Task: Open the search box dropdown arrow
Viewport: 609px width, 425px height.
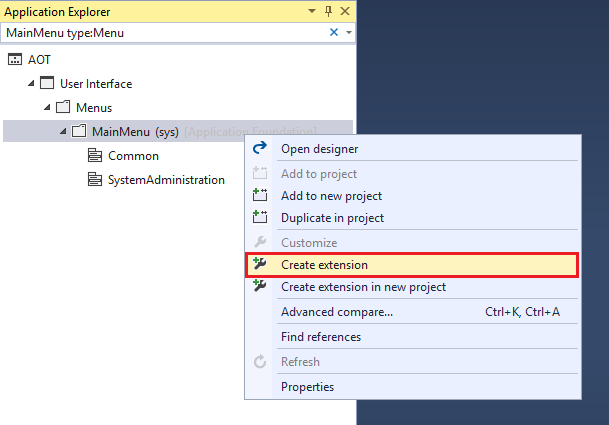Action: point(348,33)
